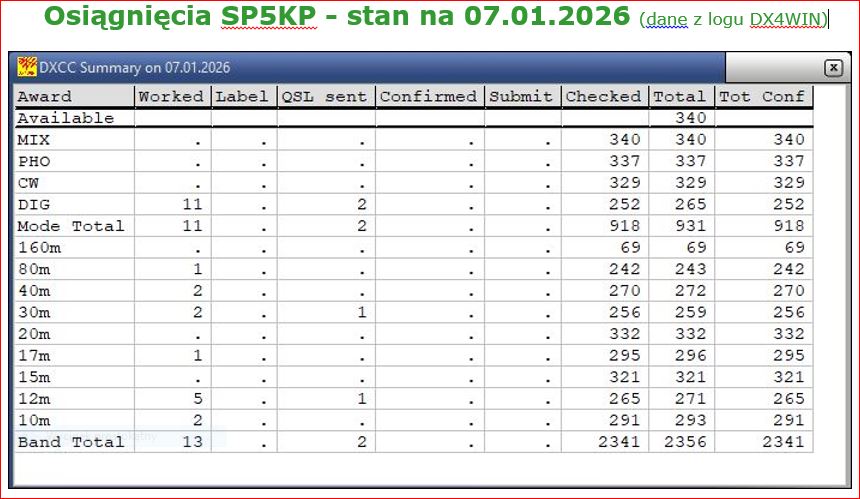This screenshot has height=499, width=860.
Task: Click the DIG award row label
Action: click(34, 204)
